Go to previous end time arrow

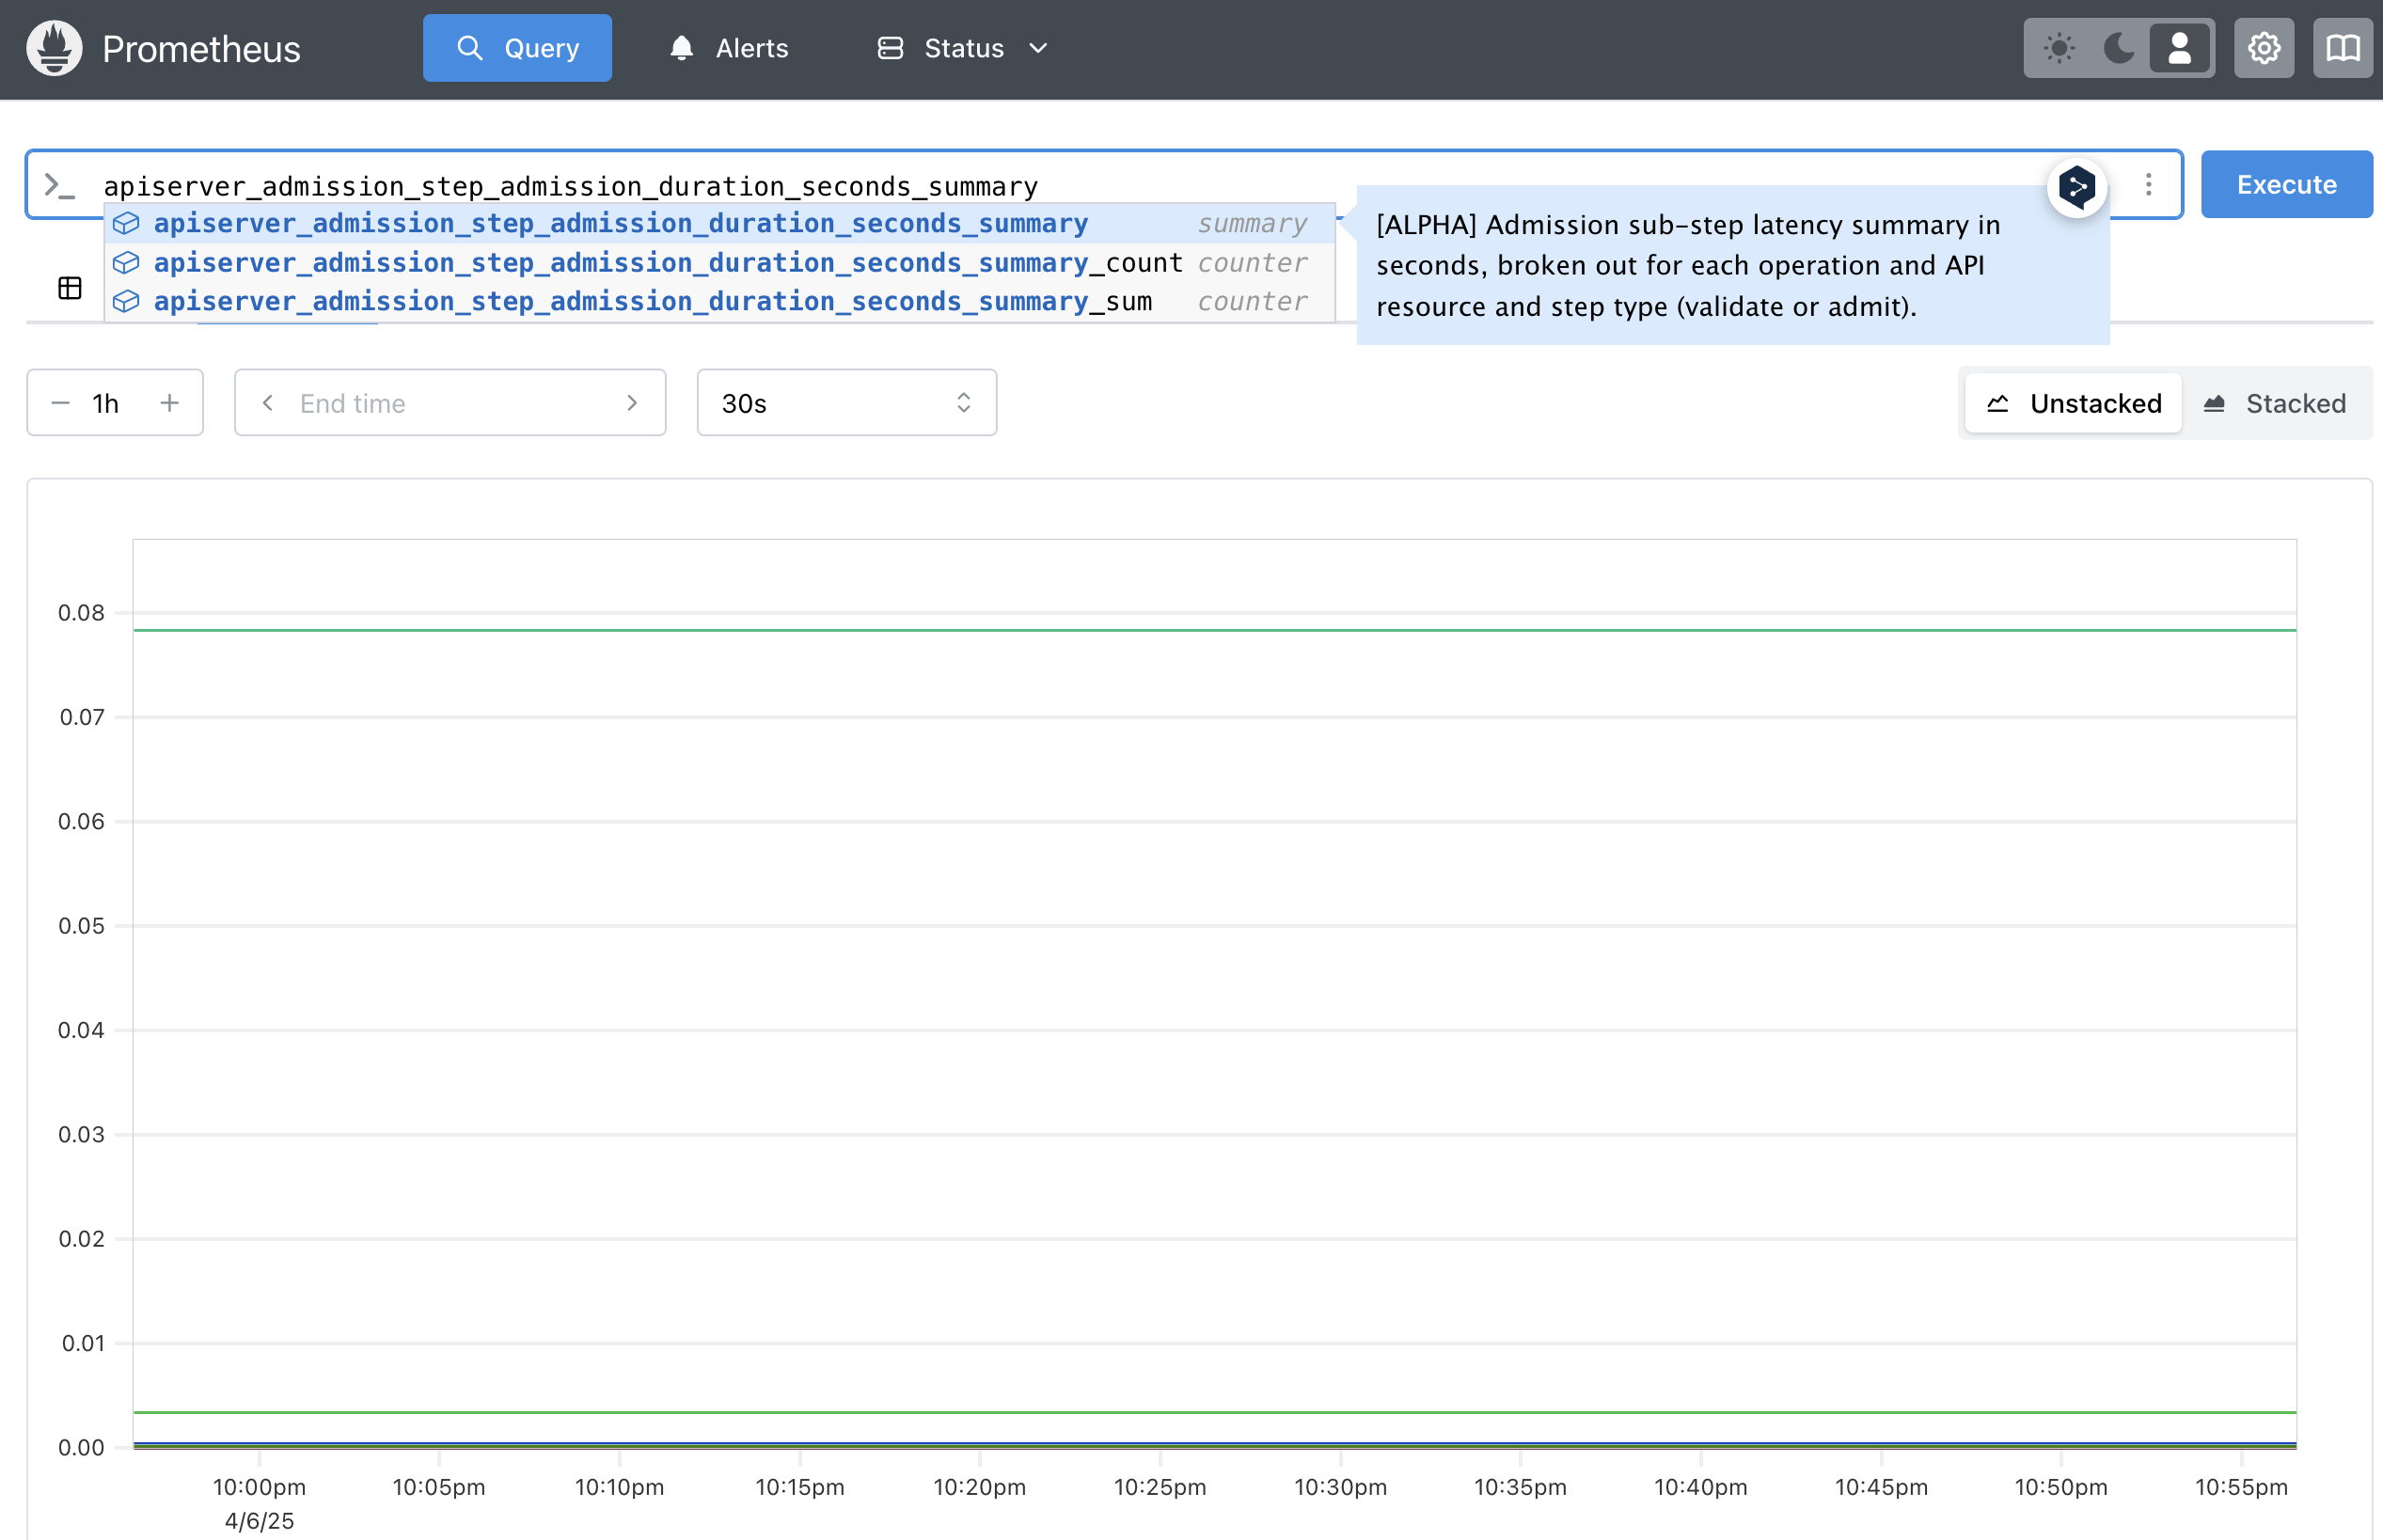[267, 403]
